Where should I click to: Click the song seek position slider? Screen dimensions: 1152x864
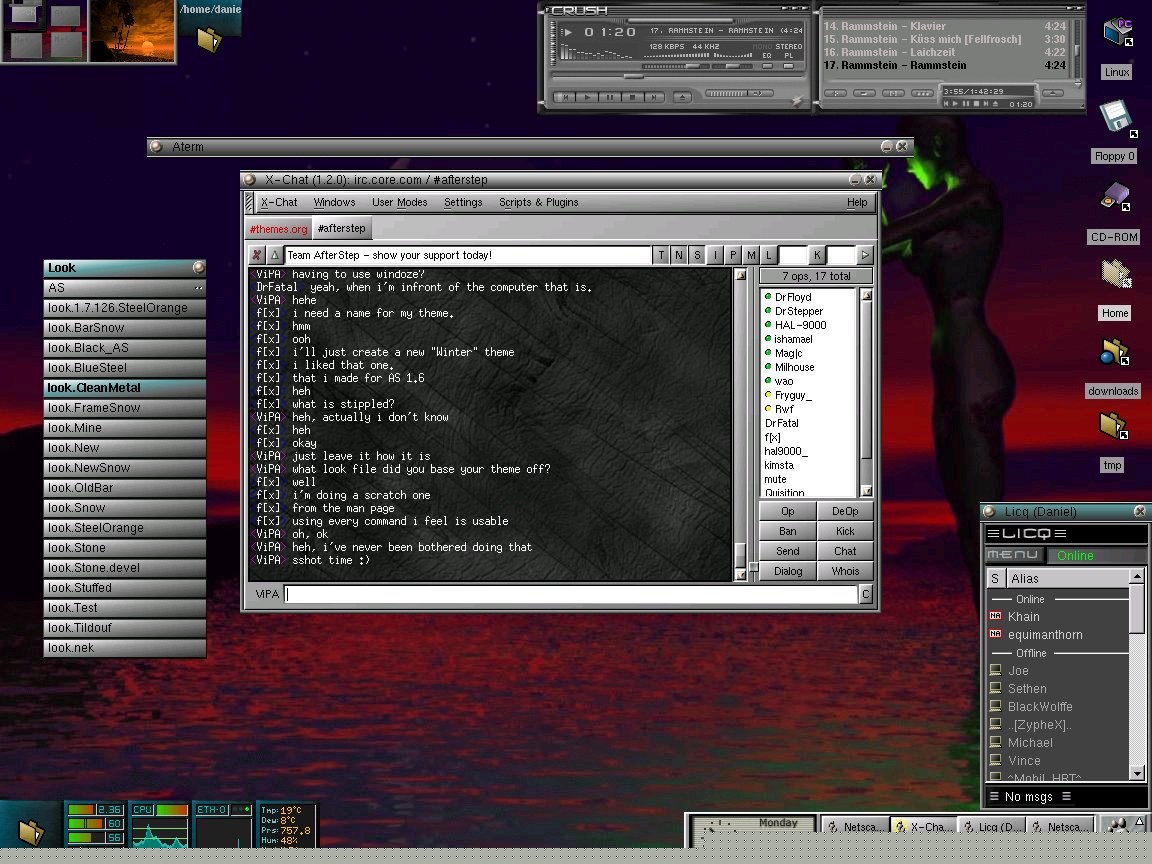[633, 76]
